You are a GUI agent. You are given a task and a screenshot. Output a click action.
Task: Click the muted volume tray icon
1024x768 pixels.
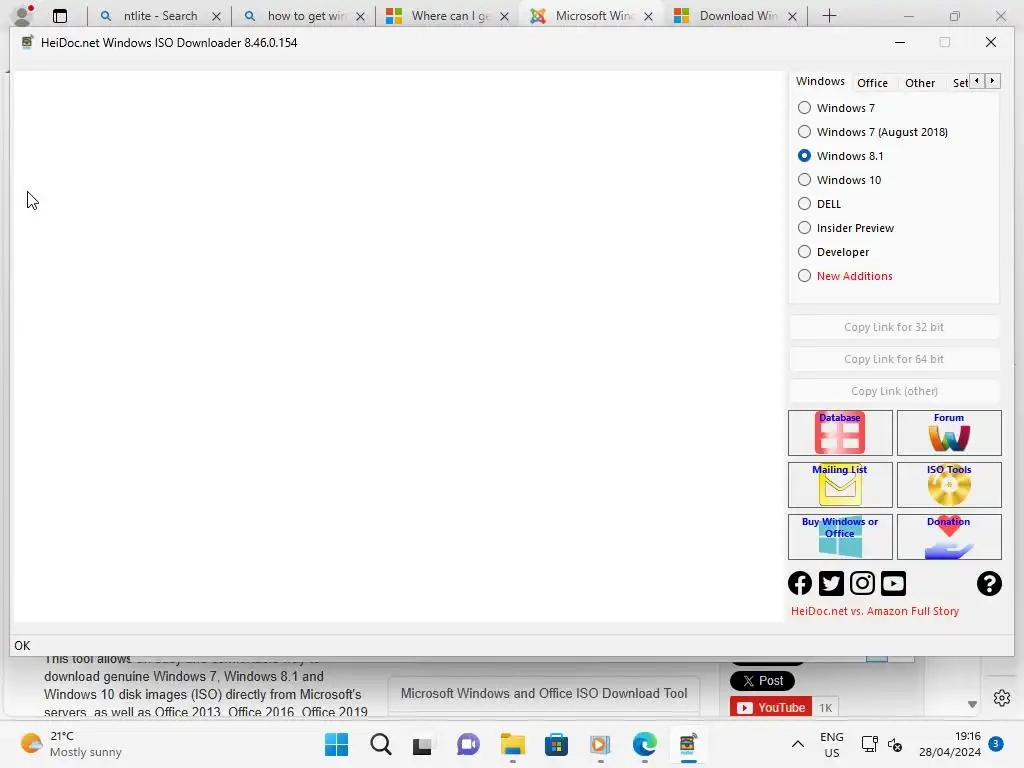click(x=895, y=744)
